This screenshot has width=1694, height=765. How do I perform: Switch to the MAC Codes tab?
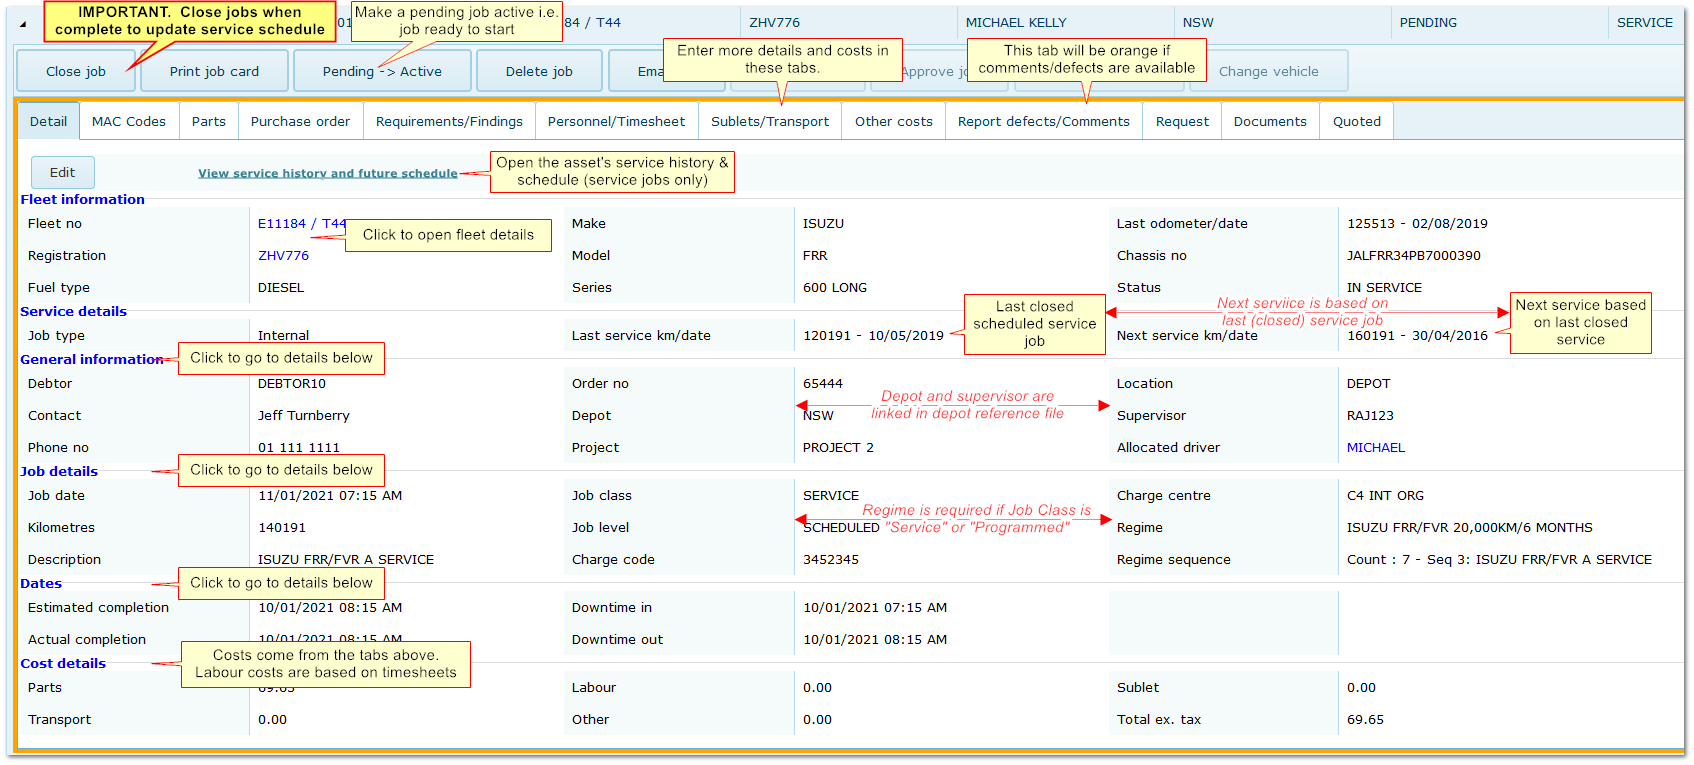pyautogui.click(x=129, y=122)
